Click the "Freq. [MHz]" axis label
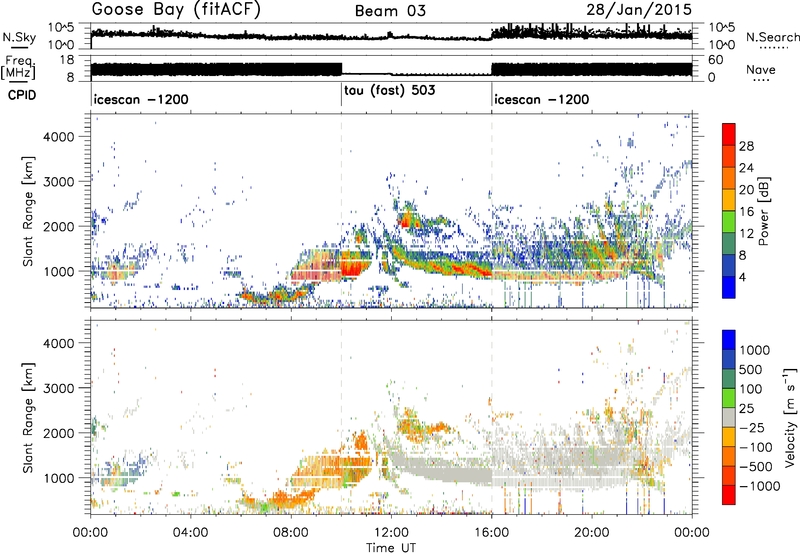The height and width of the screenshot is (554, 800). 18,67
